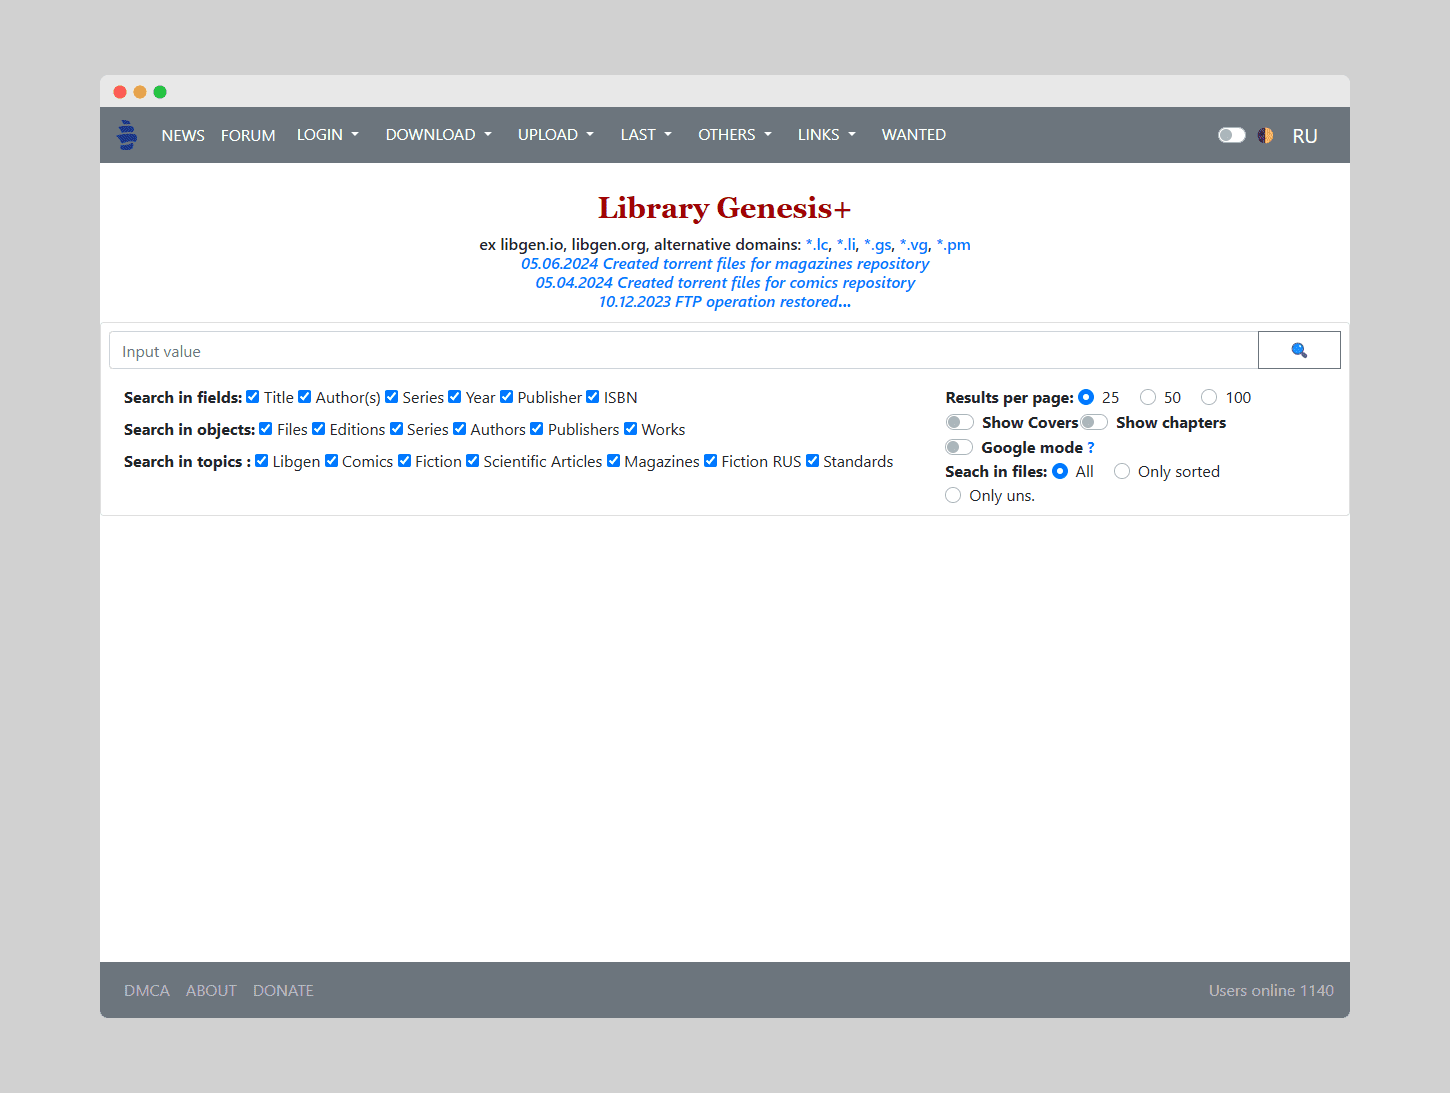Click the flag icon in the top bar

(1265, 134)
